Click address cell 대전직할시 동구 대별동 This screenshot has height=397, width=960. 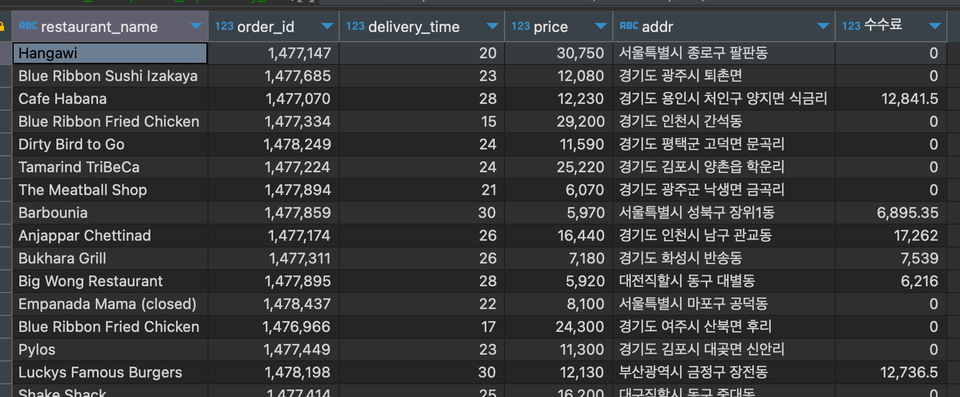724,281
